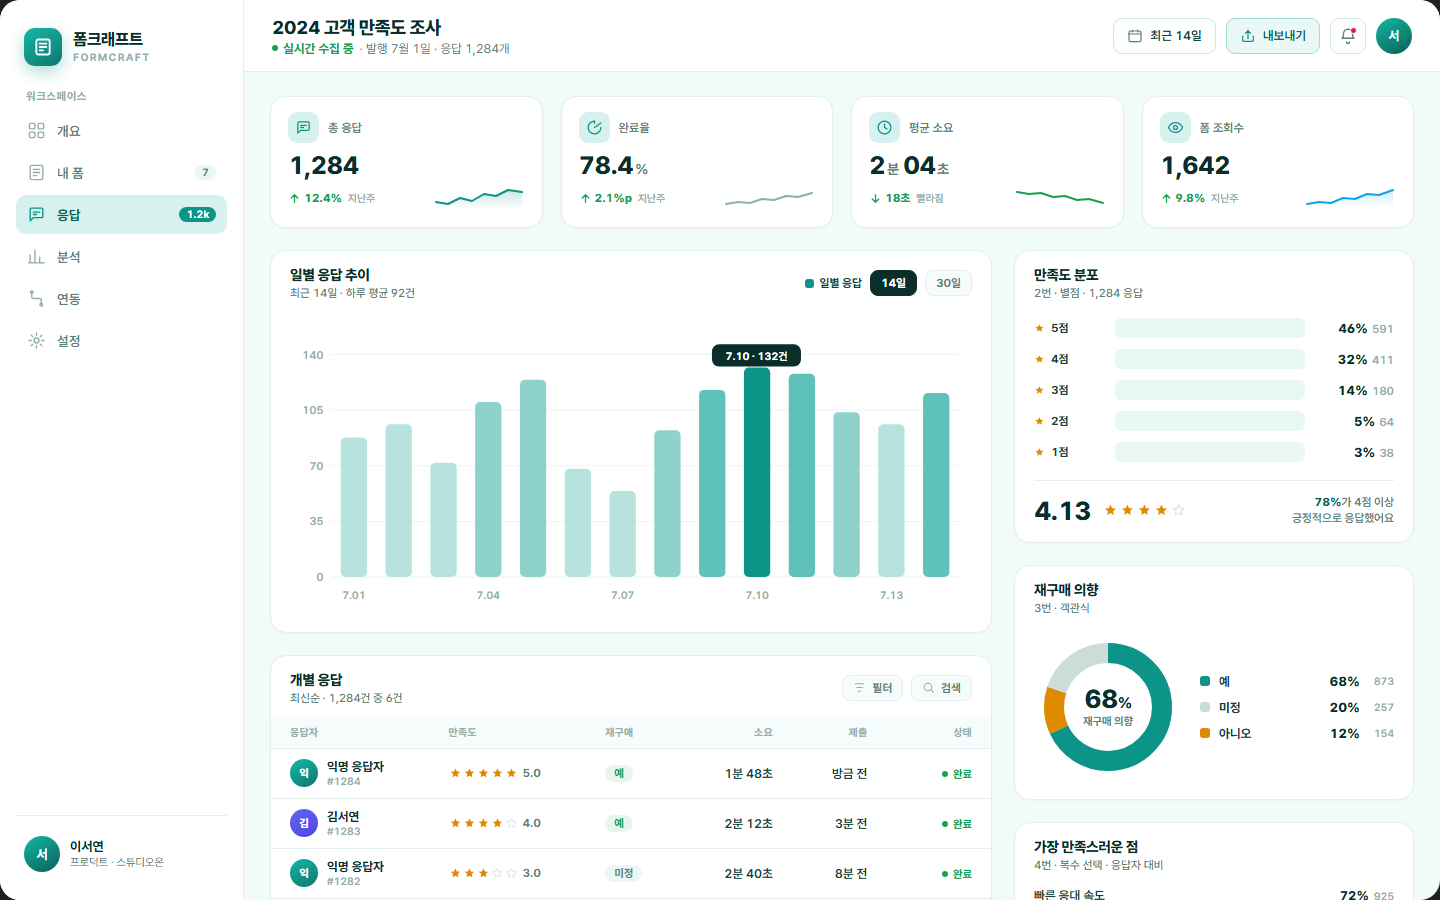Screen dimensions: 1440x900
Task: Click the 아니오 orange legend swatch
Action: coord(1205,733)
